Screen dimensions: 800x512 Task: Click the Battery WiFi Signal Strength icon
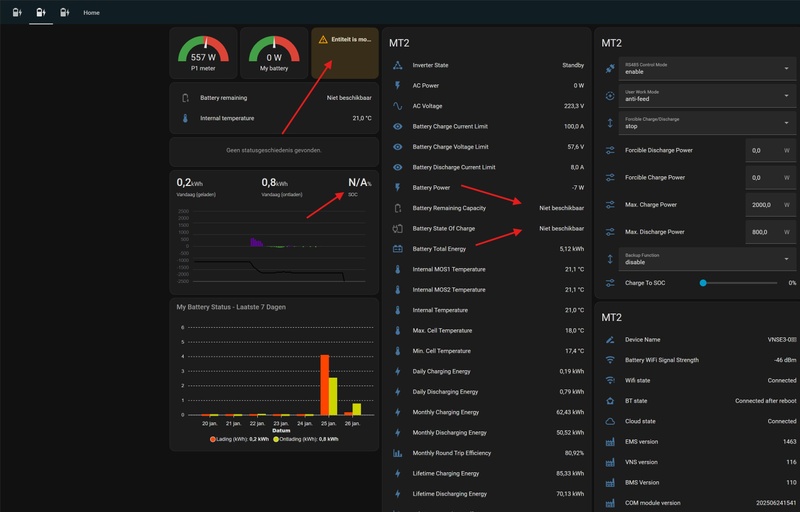tap(610, 360)
